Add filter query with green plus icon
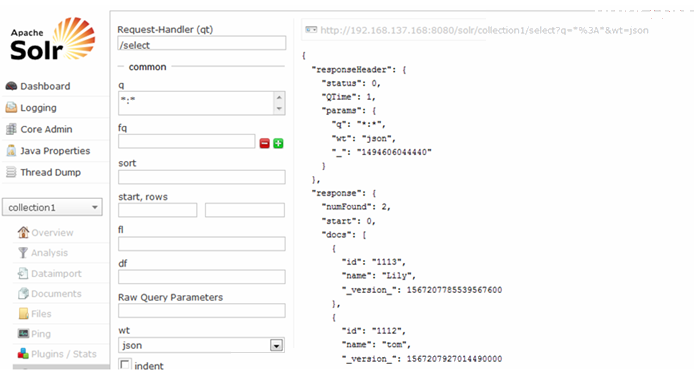 tap(278, 143)
